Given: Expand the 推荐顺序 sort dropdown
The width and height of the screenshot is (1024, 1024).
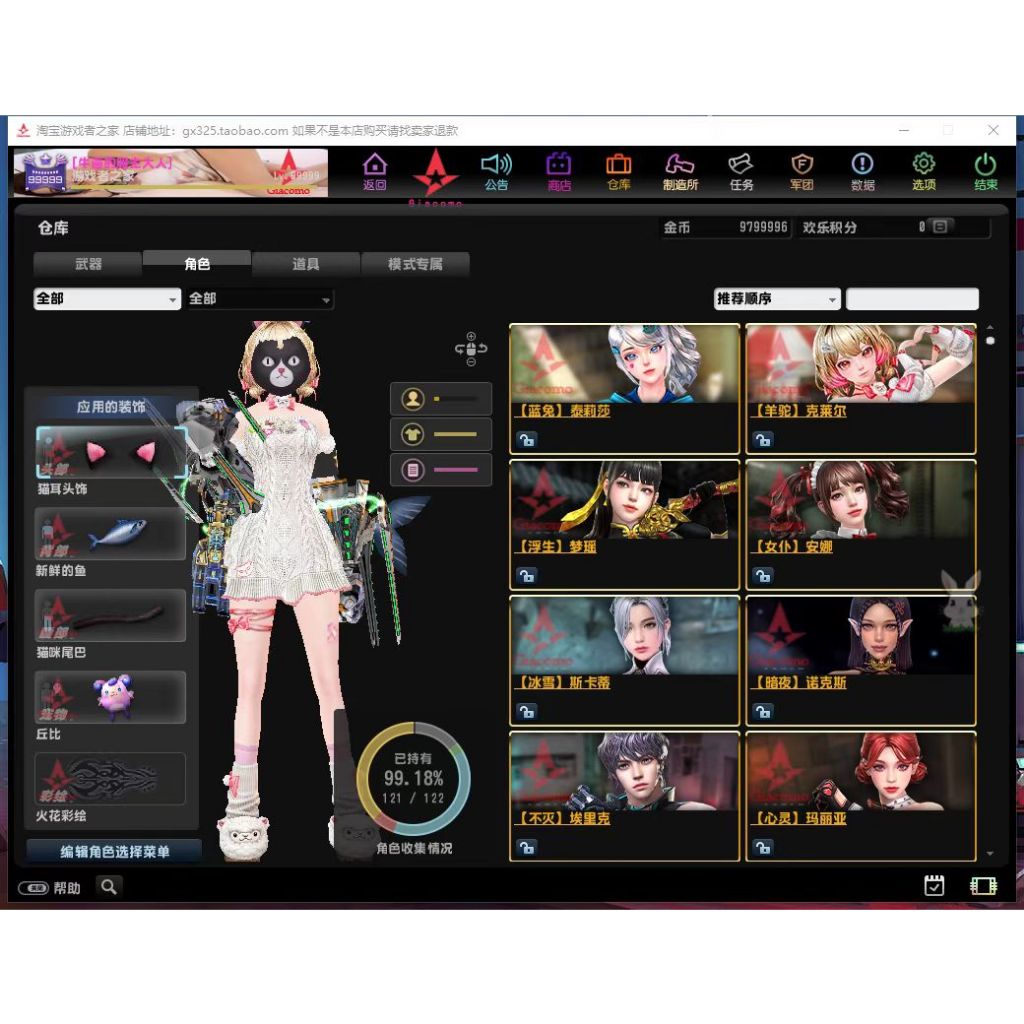Looking at the screenshot, I should tap(777, 299).
